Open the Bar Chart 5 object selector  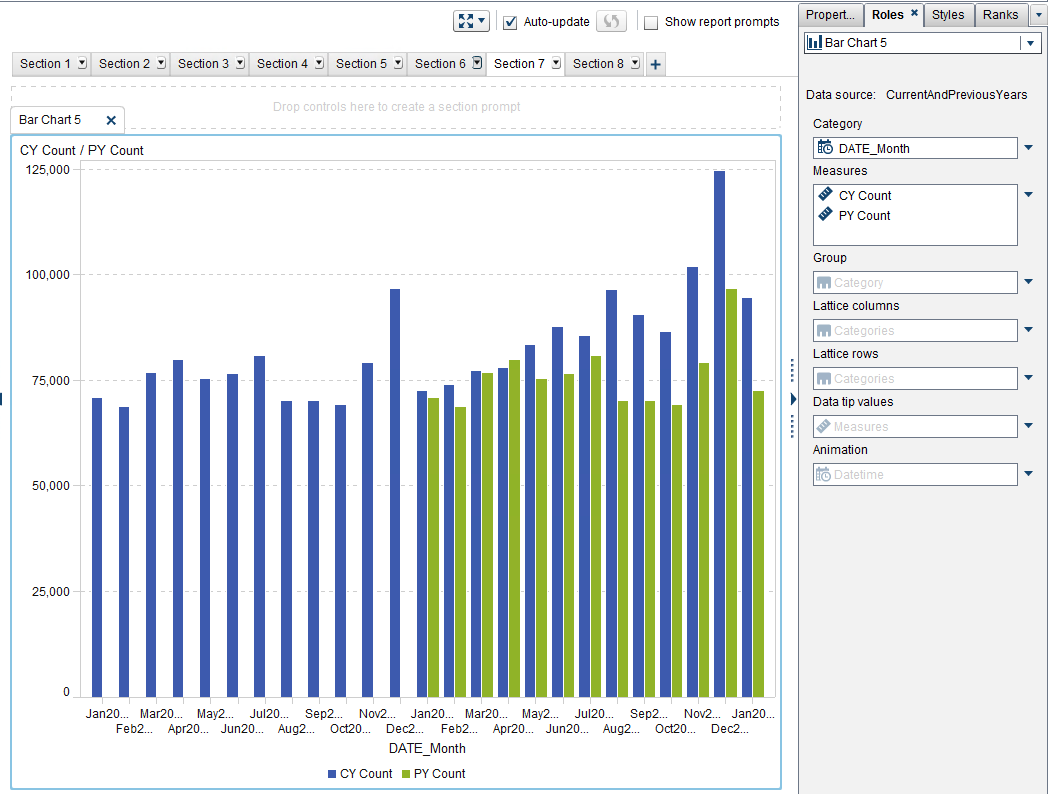tap(1028, 43)
